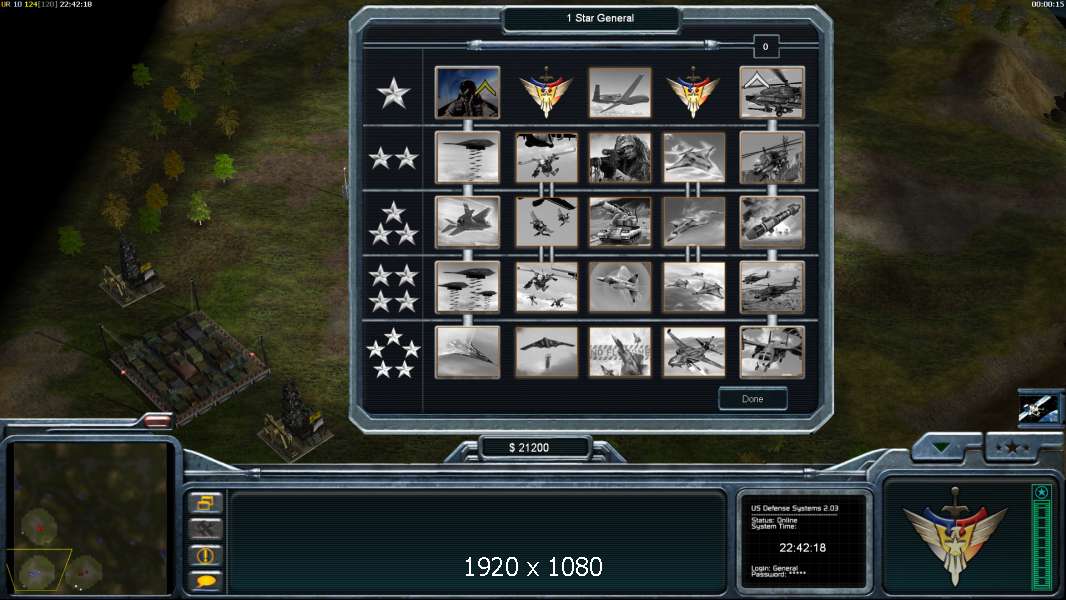Select the four-star paratrooper drop icon
1066x600 pixels.
(x=546, y=287)
